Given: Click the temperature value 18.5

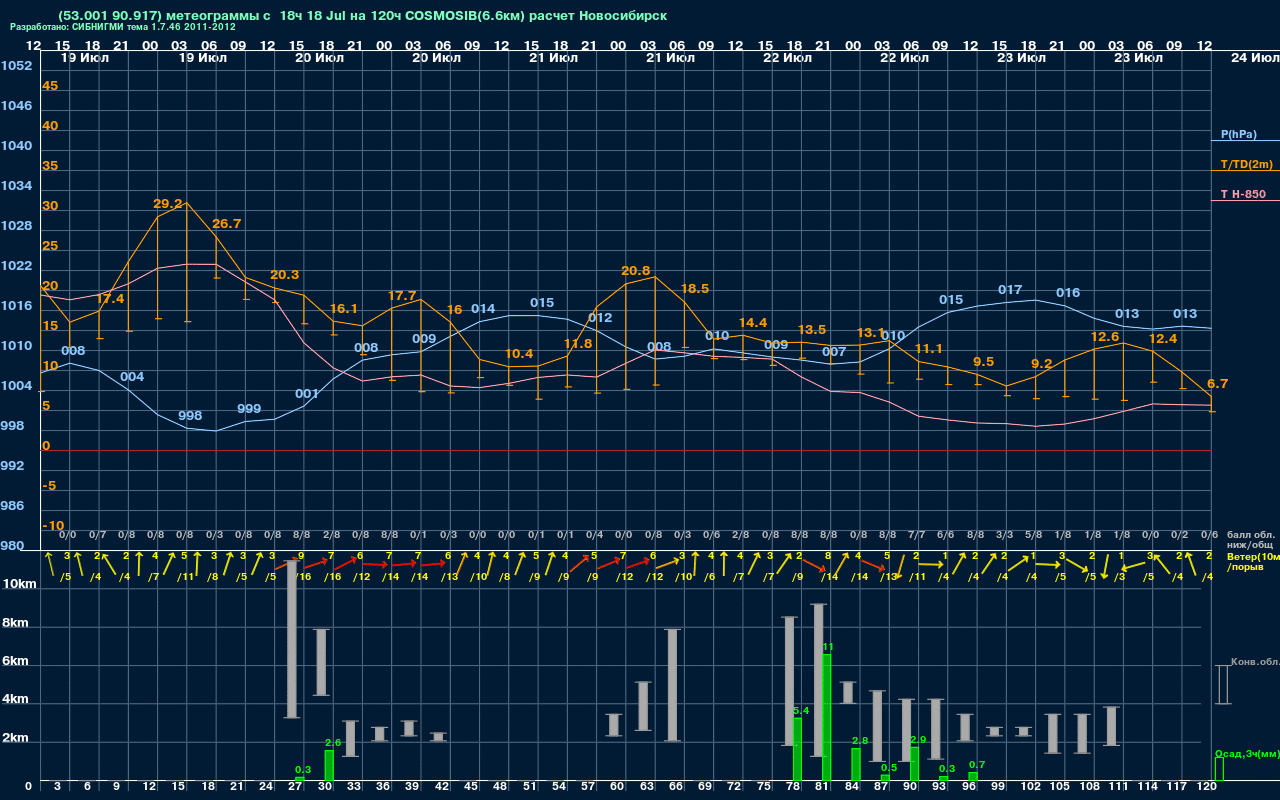Looking at the screenshot, I should pyautogui.click(x=695, y=289).
